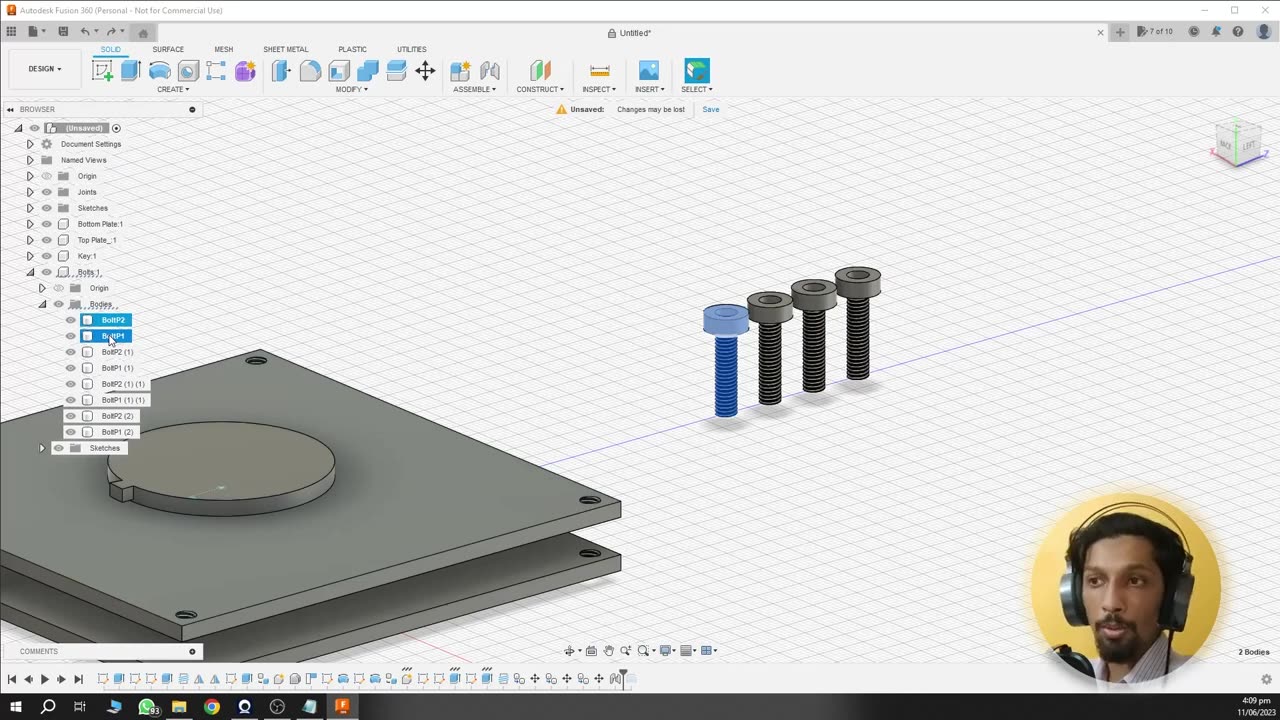Image resolution: width=1280 pixels, height=720 pixels.
Task: Open the job status clock icon
Action: click(1194, 32)
